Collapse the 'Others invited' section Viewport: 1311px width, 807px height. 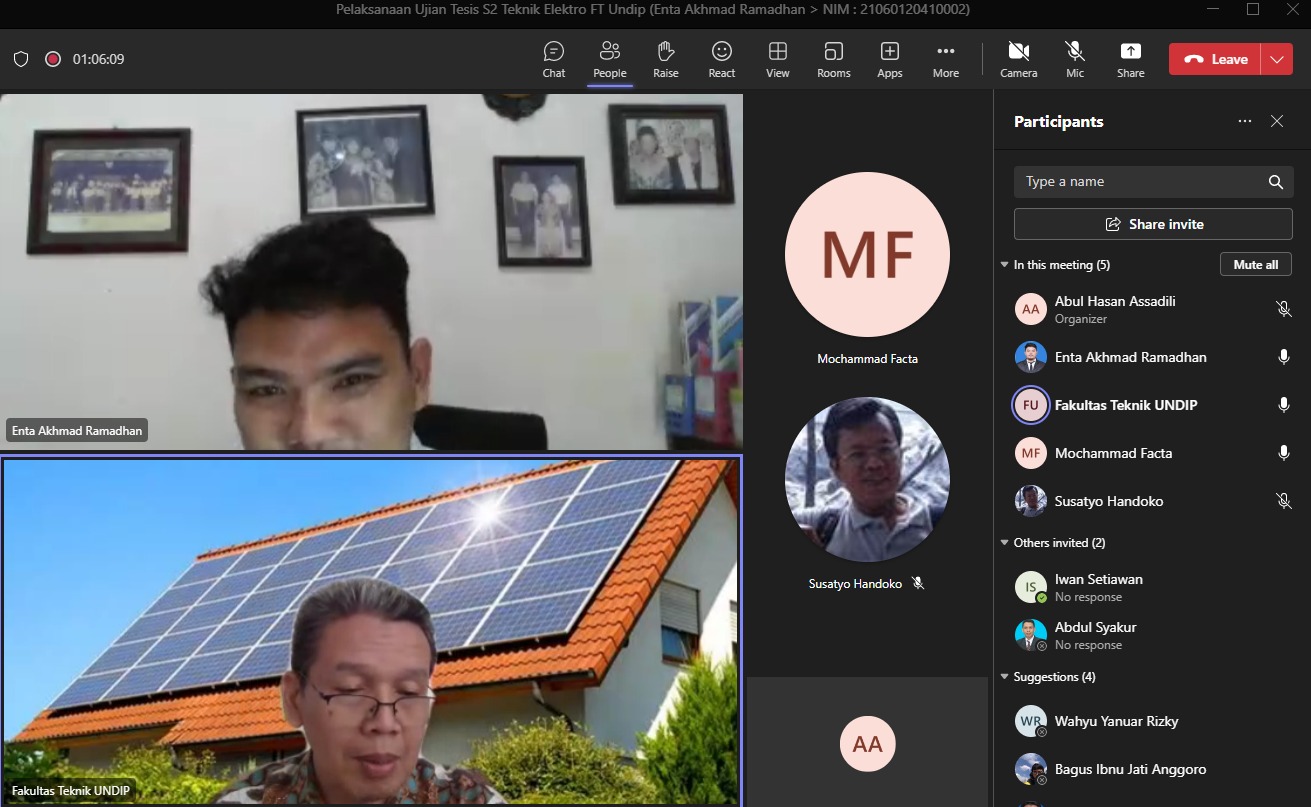[1005, 543]
